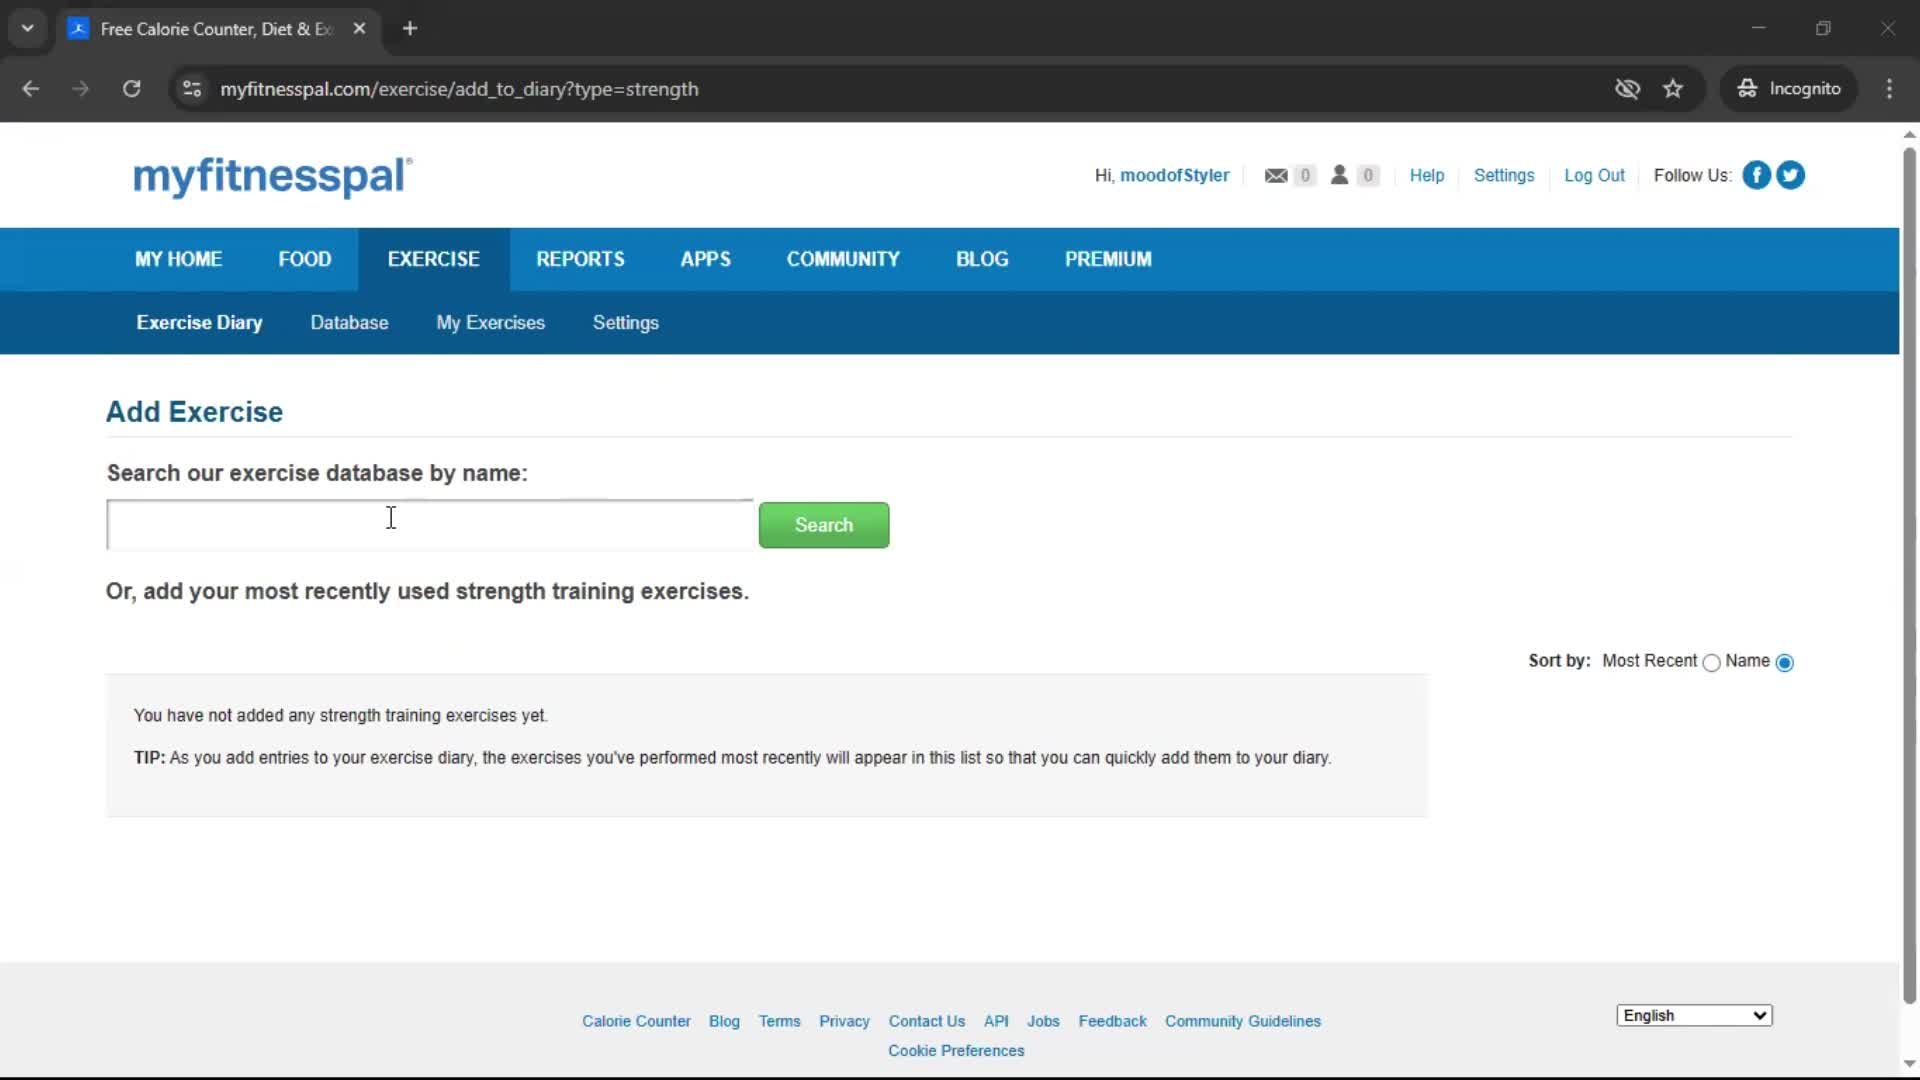The height and width of the screenshot is (1080, 1920).
Task: Open the Incognito indicator button
Action: 1789,89
